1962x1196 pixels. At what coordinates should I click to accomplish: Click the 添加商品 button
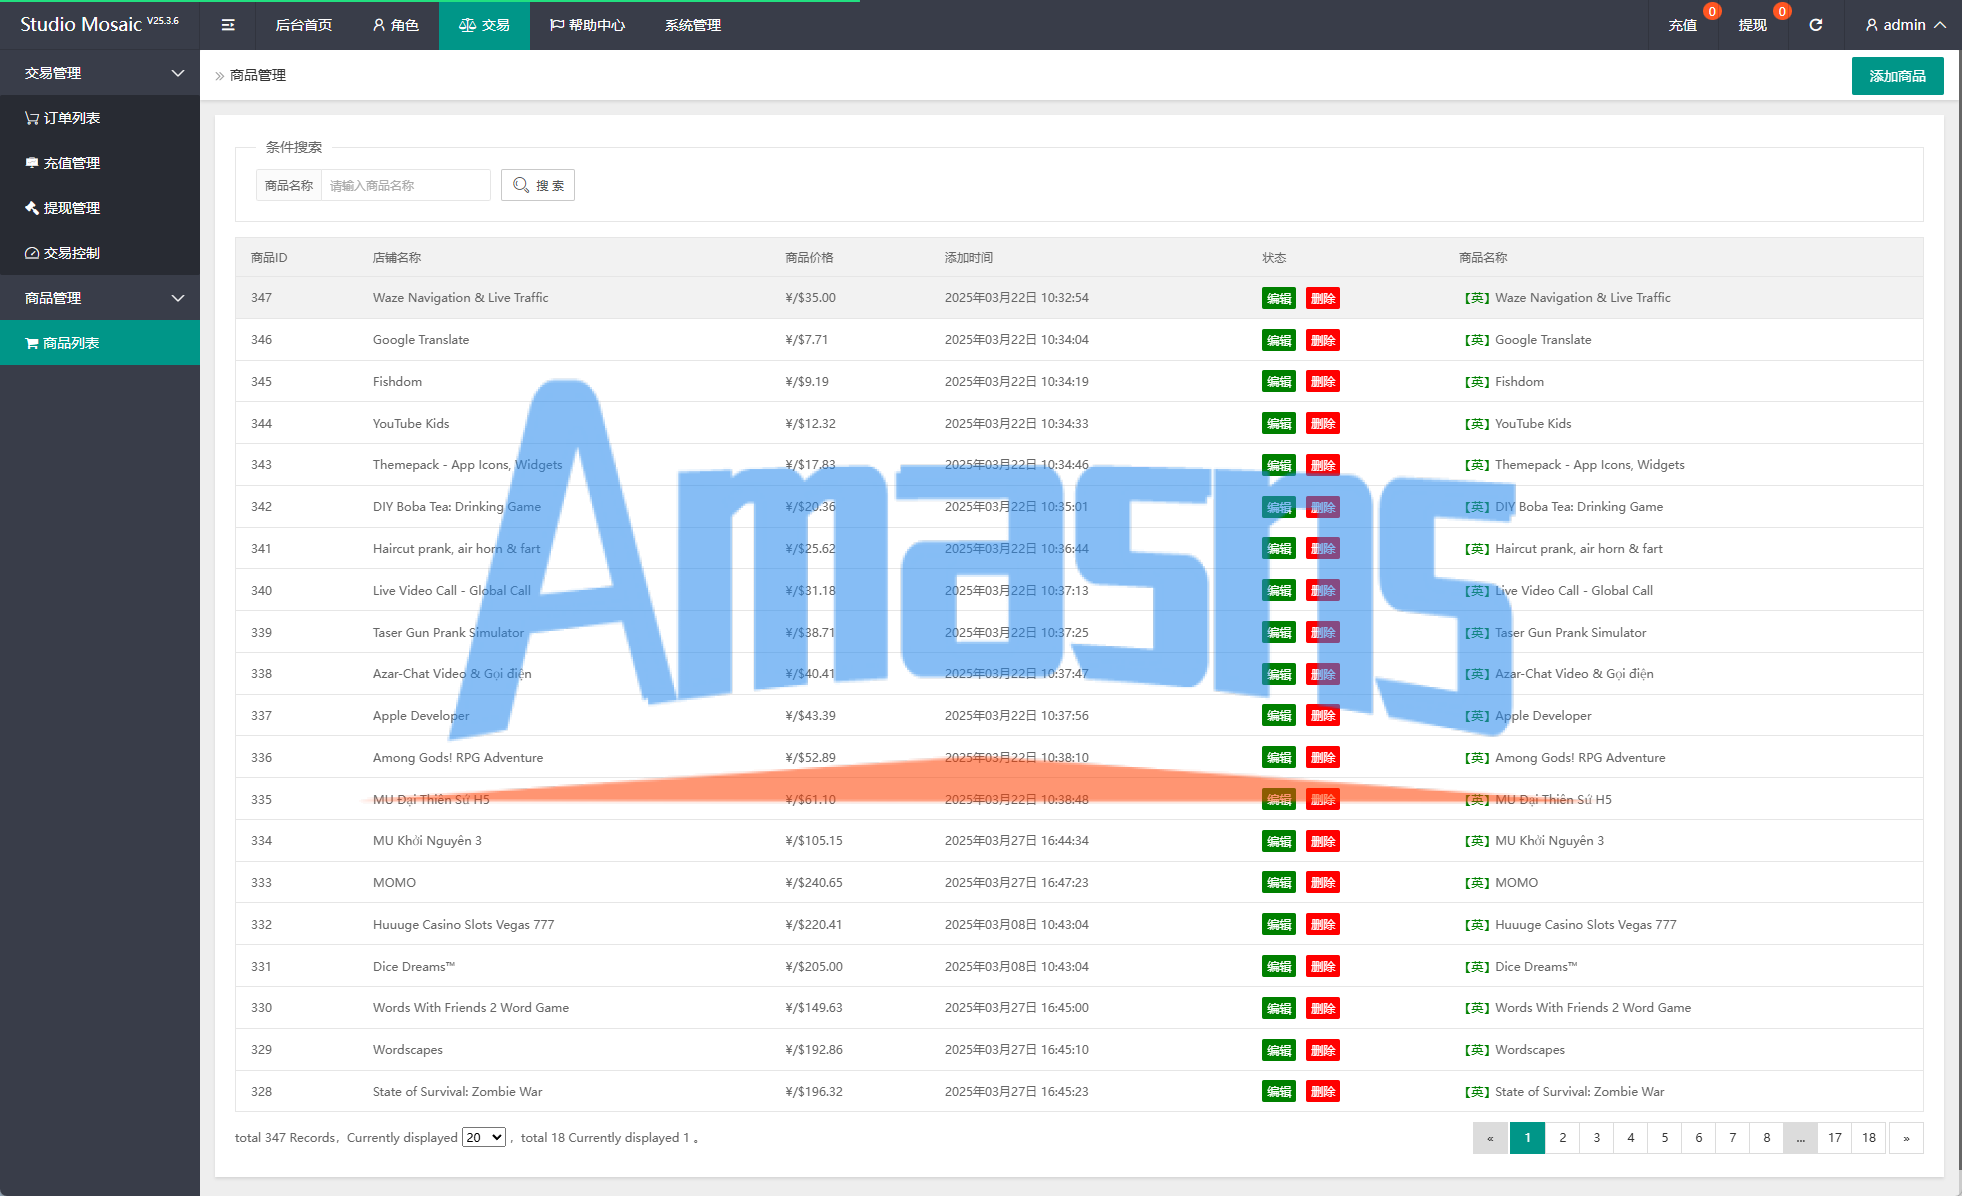pyautogui.click(x=1897, y=76)
